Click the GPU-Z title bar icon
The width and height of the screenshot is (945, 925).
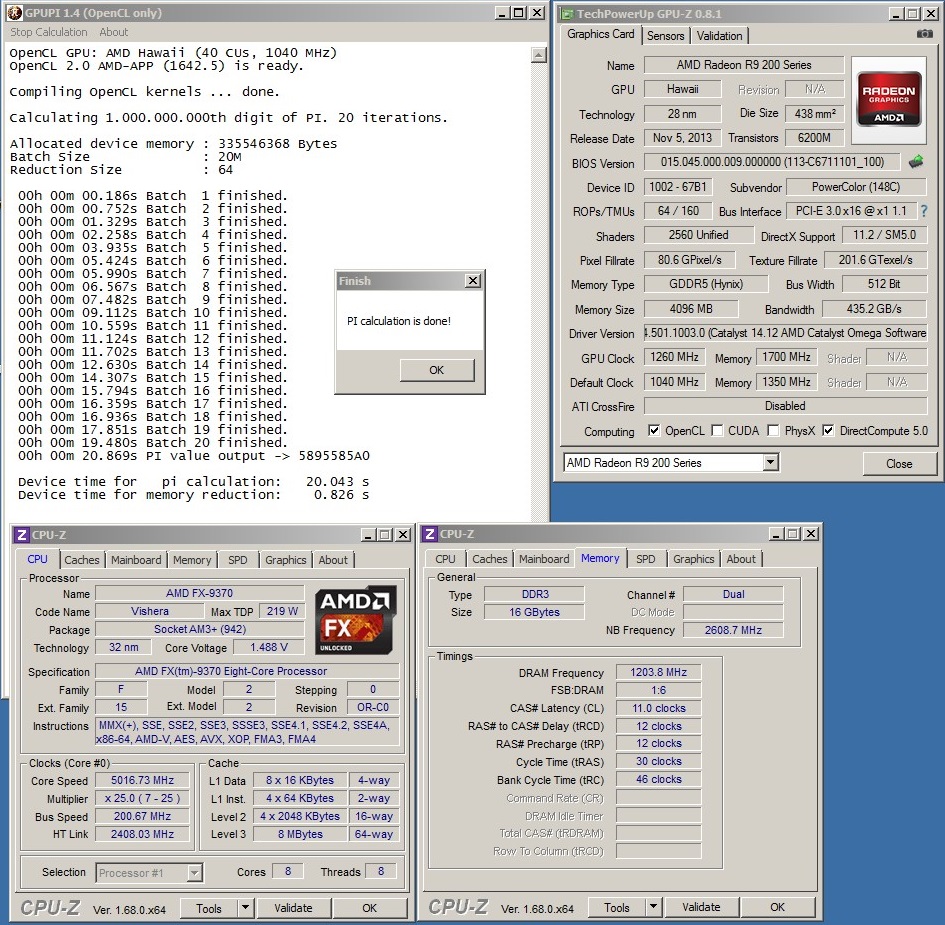[567, 13]
